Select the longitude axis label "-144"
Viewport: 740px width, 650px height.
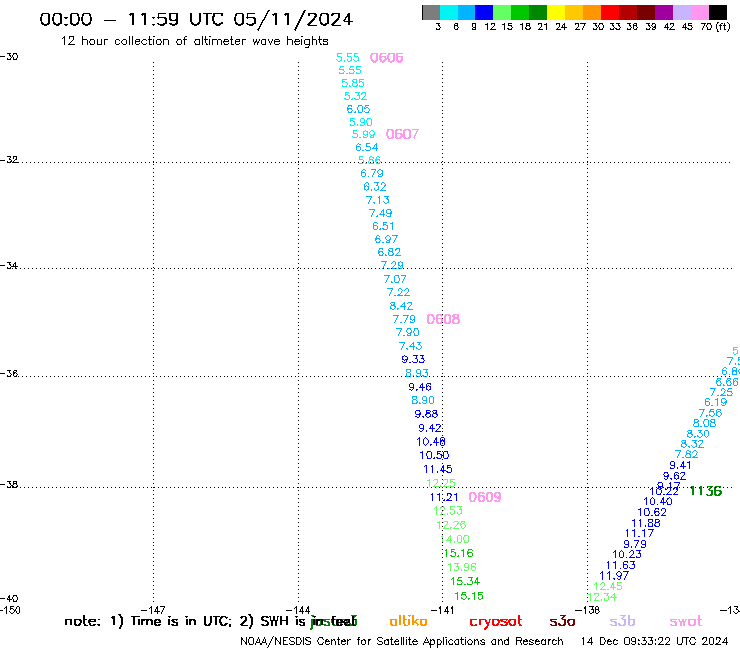click(x=298, y=610)
